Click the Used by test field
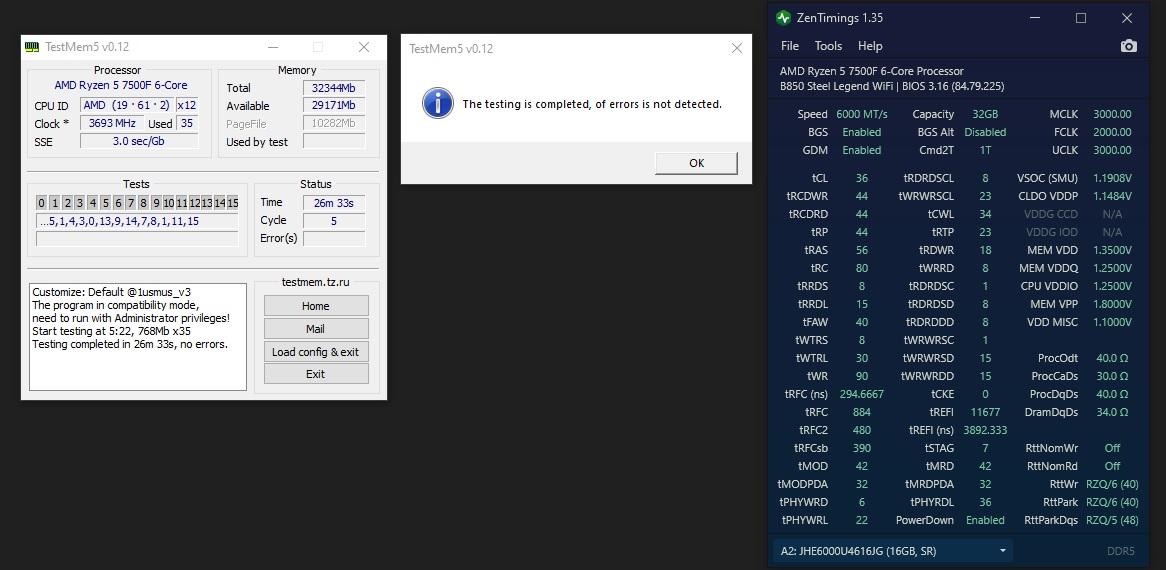The height and width of the screenshot is (570, 1166). click(334, 141)
